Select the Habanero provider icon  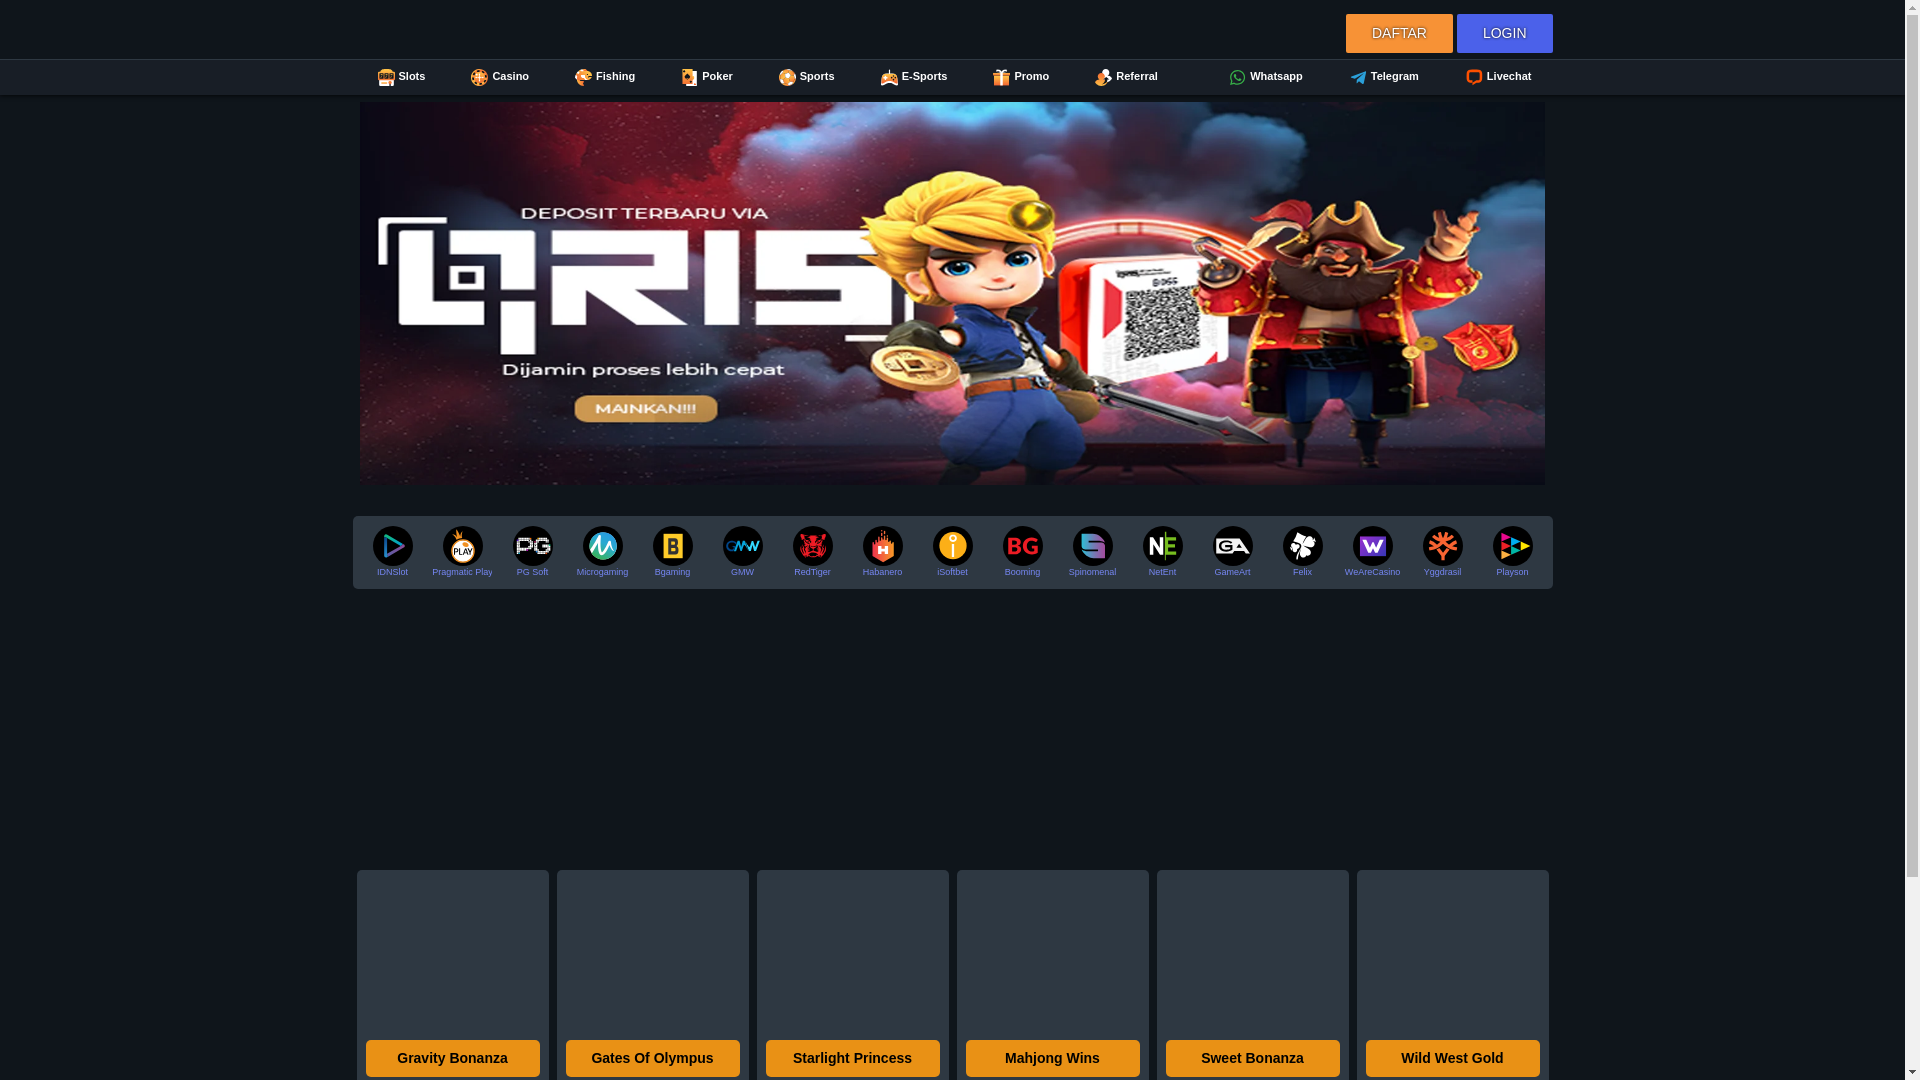click(882, 546)
